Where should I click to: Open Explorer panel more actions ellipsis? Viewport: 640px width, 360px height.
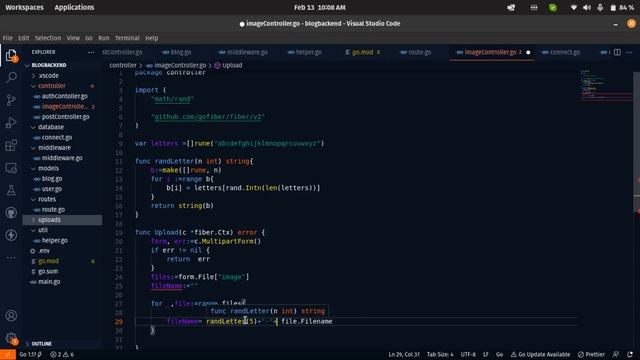tap(91, 52)
